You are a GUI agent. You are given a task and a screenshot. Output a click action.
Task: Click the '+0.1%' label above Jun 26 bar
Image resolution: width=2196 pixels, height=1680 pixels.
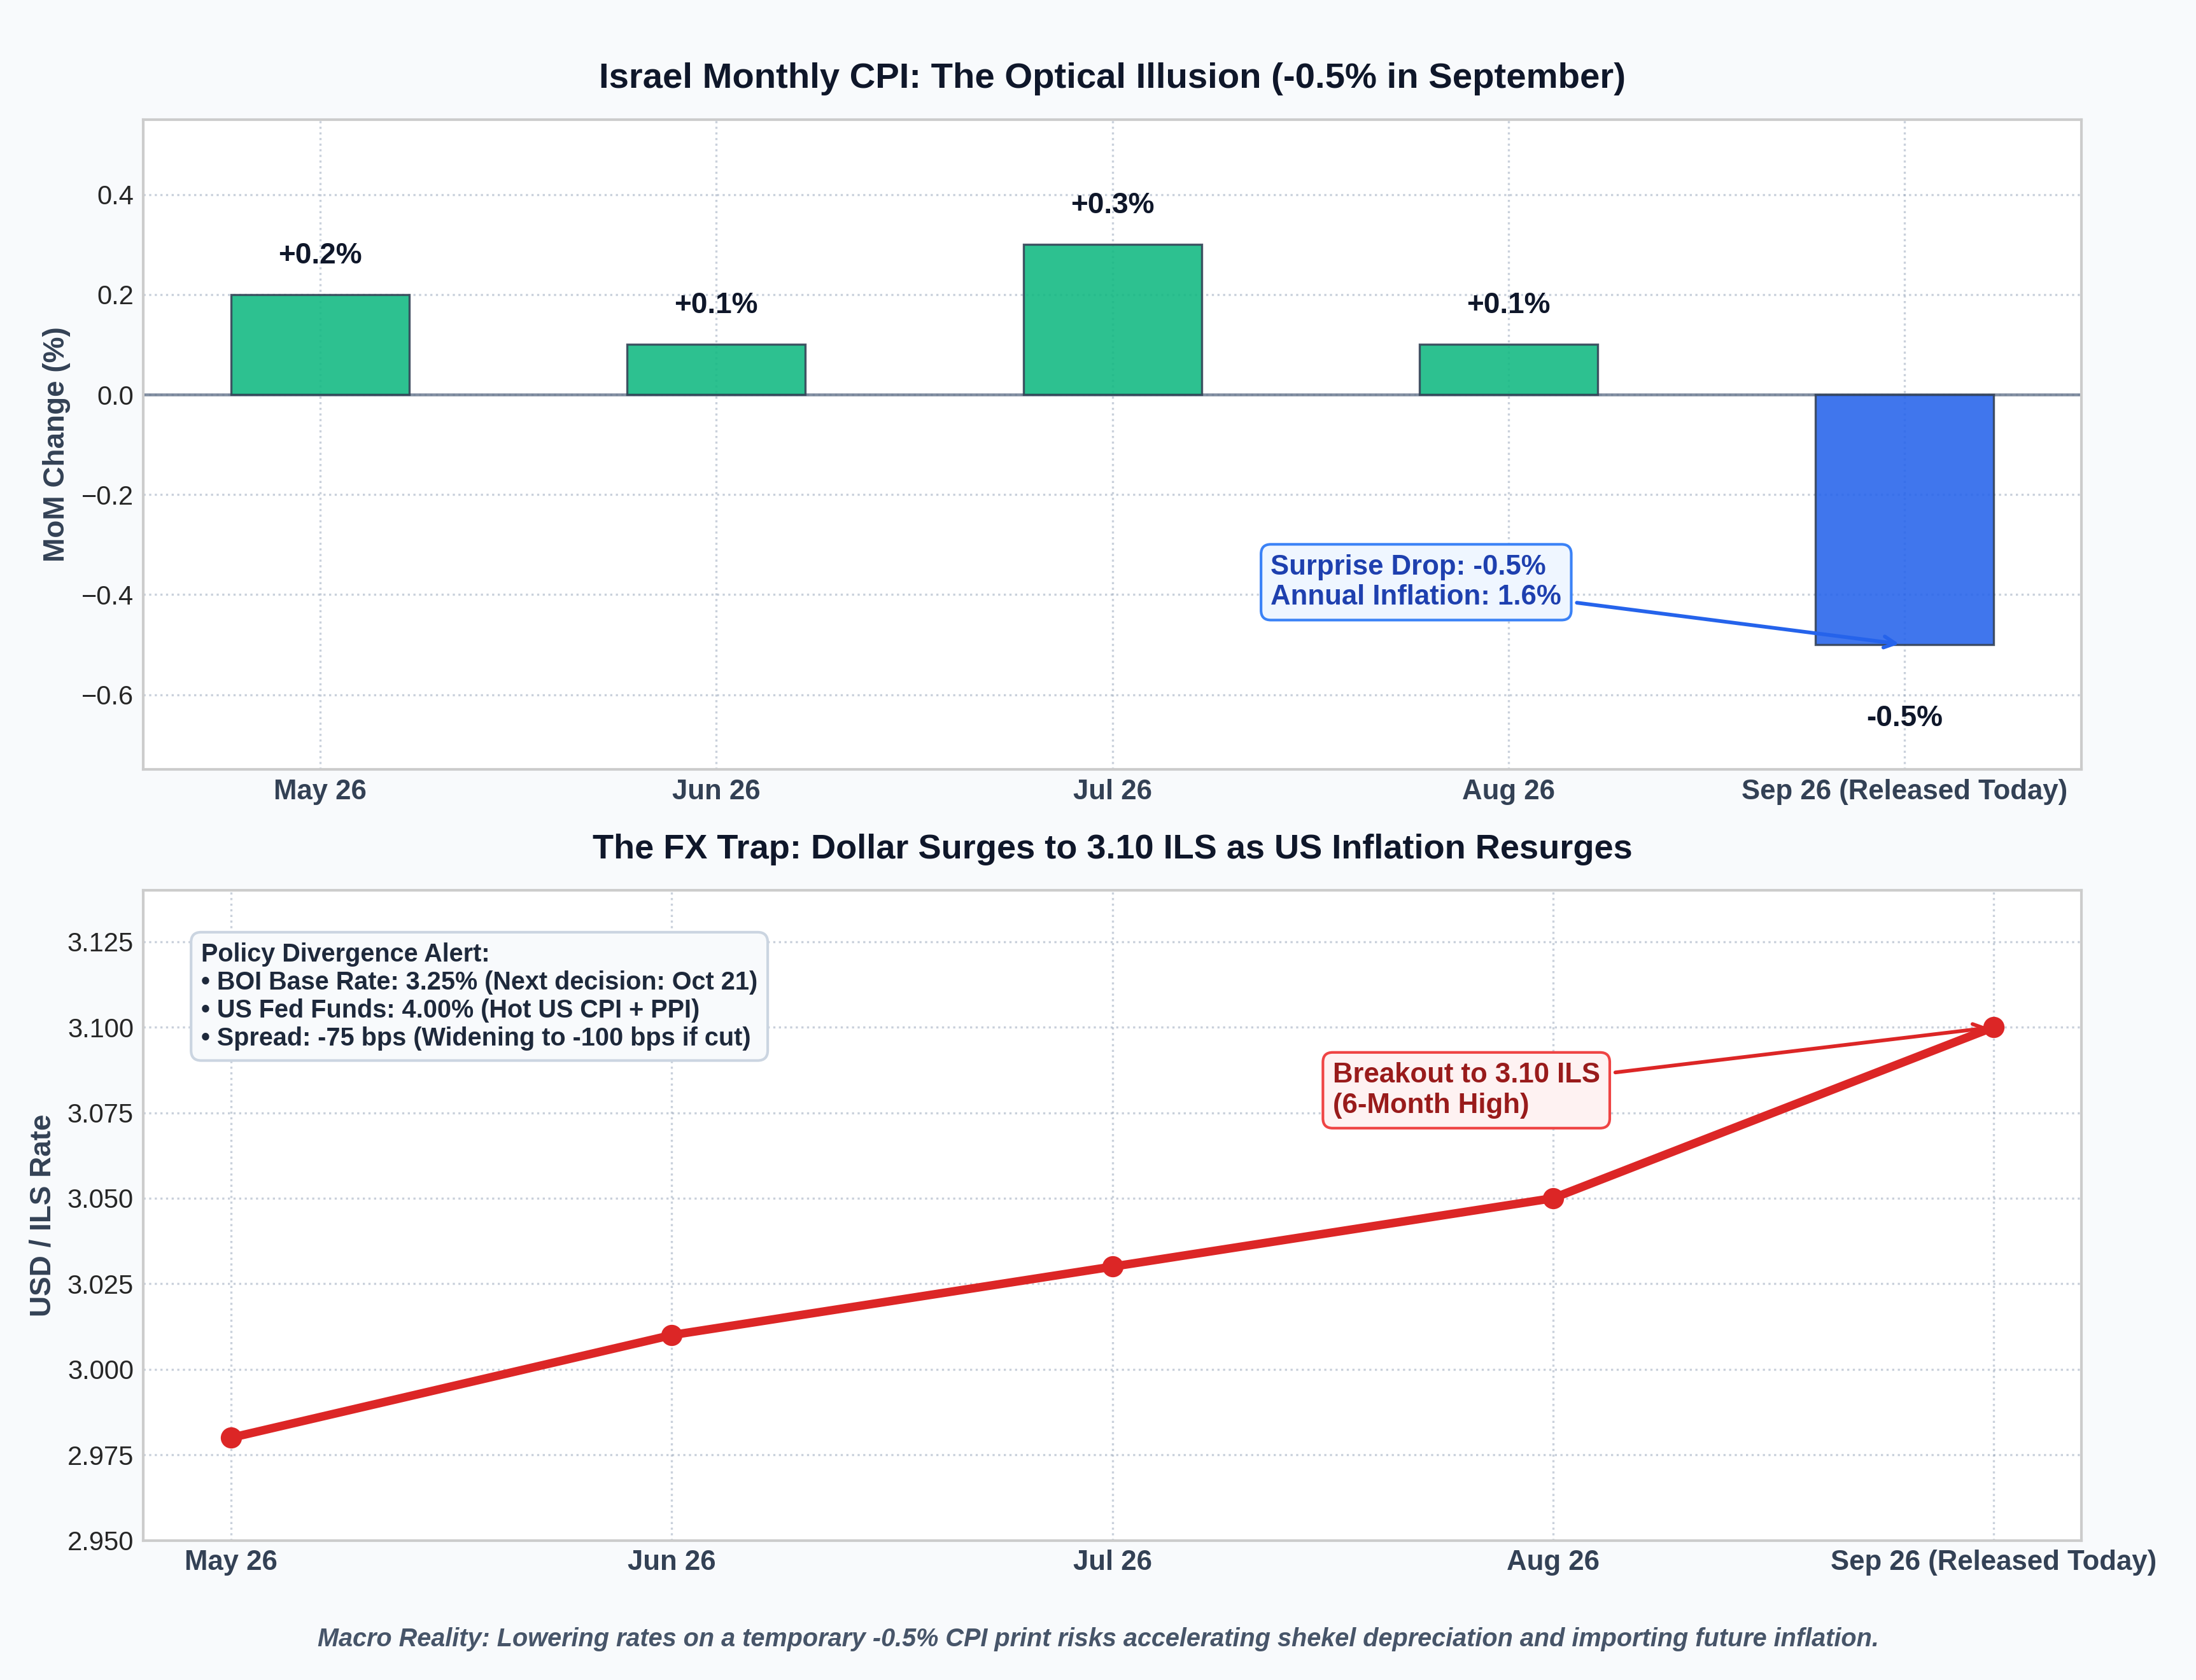pos(716,304)
